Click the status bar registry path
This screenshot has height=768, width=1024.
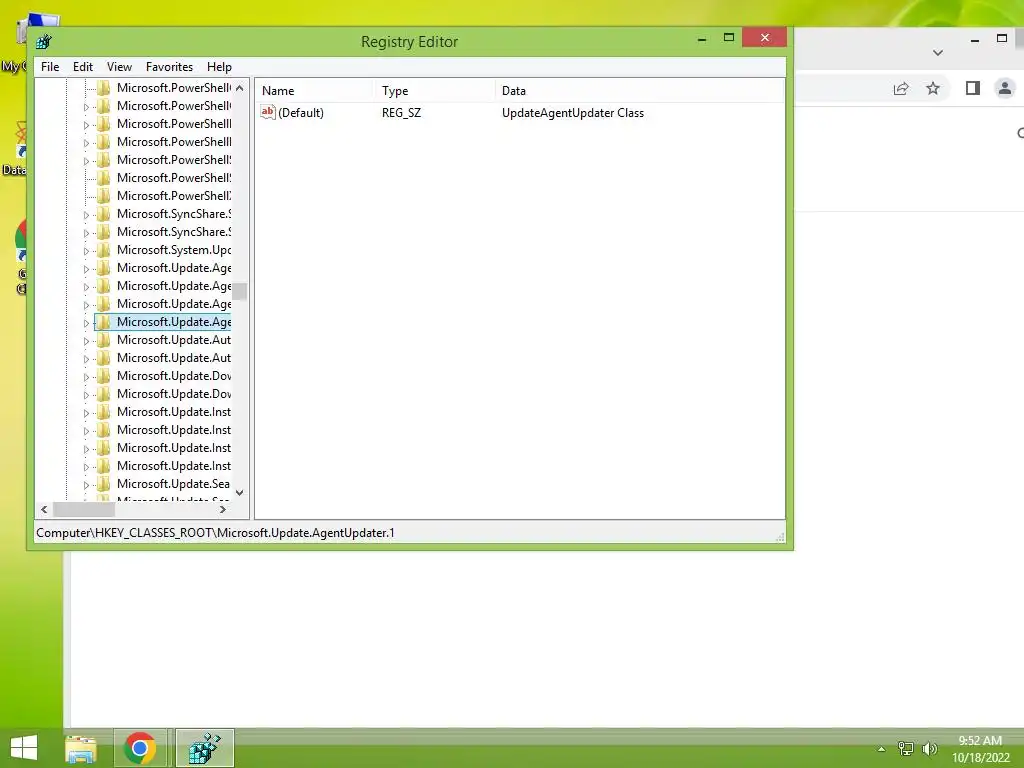coord(216,533)
